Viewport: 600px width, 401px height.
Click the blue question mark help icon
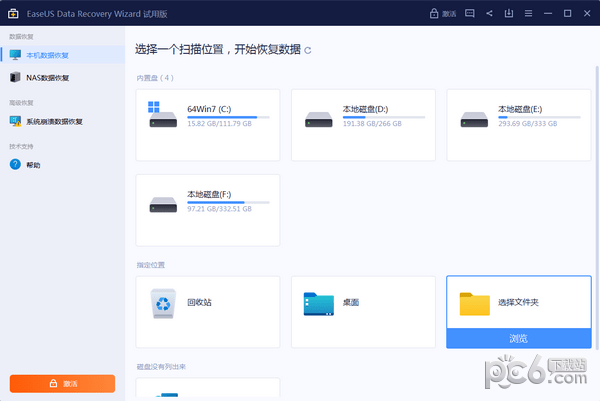tap(15, 165)
